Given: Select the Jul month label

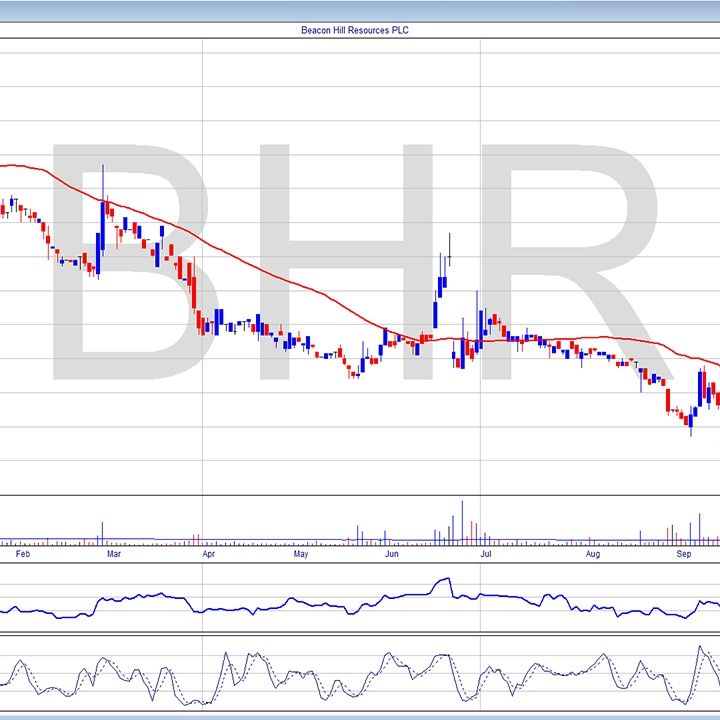Looking at the screenshot, I should (x=485, y=553).
